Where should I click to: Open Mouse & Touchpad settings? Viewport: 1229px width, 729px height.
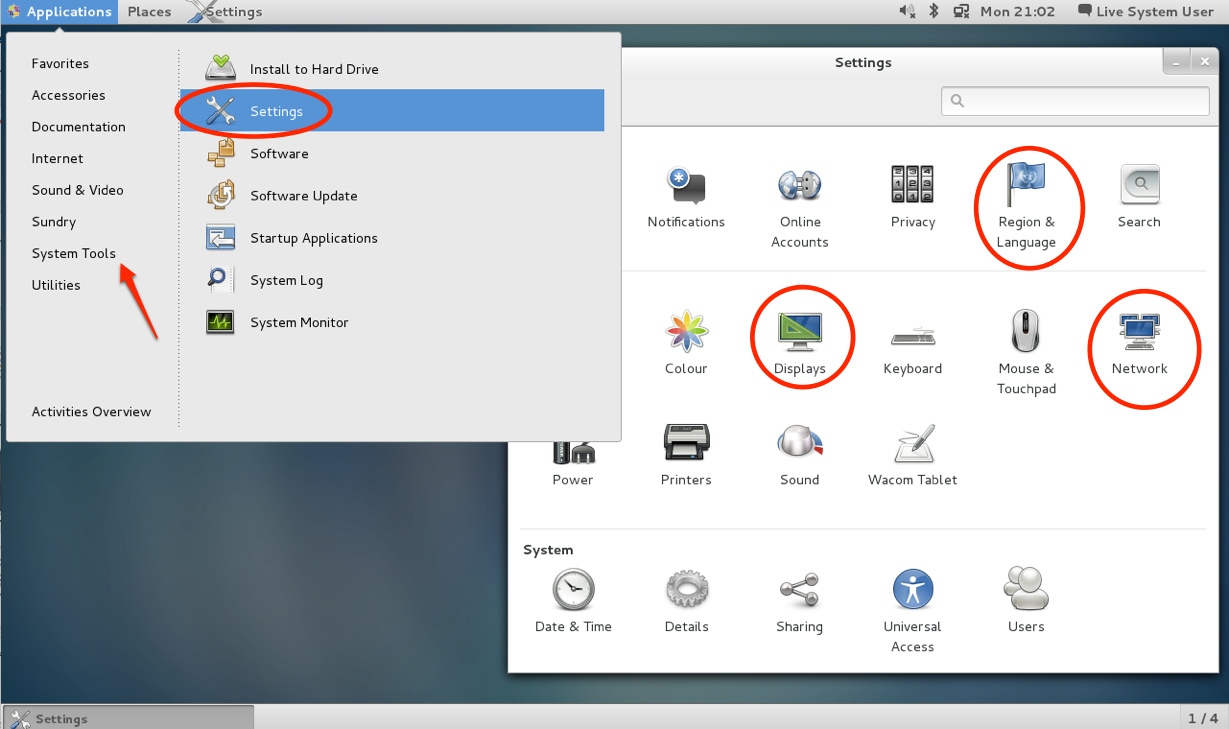(1026, 354)
